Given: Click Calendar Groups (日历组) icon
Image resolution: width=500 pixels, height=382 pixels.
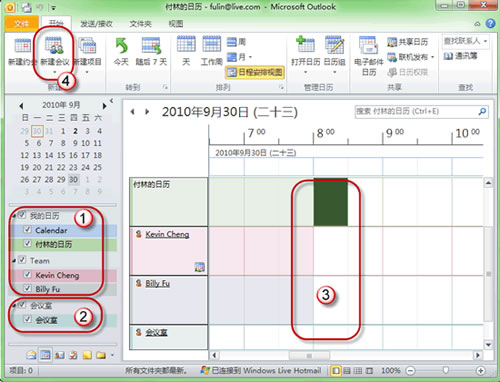Looking at the screenshot, I should coord(334,45).
